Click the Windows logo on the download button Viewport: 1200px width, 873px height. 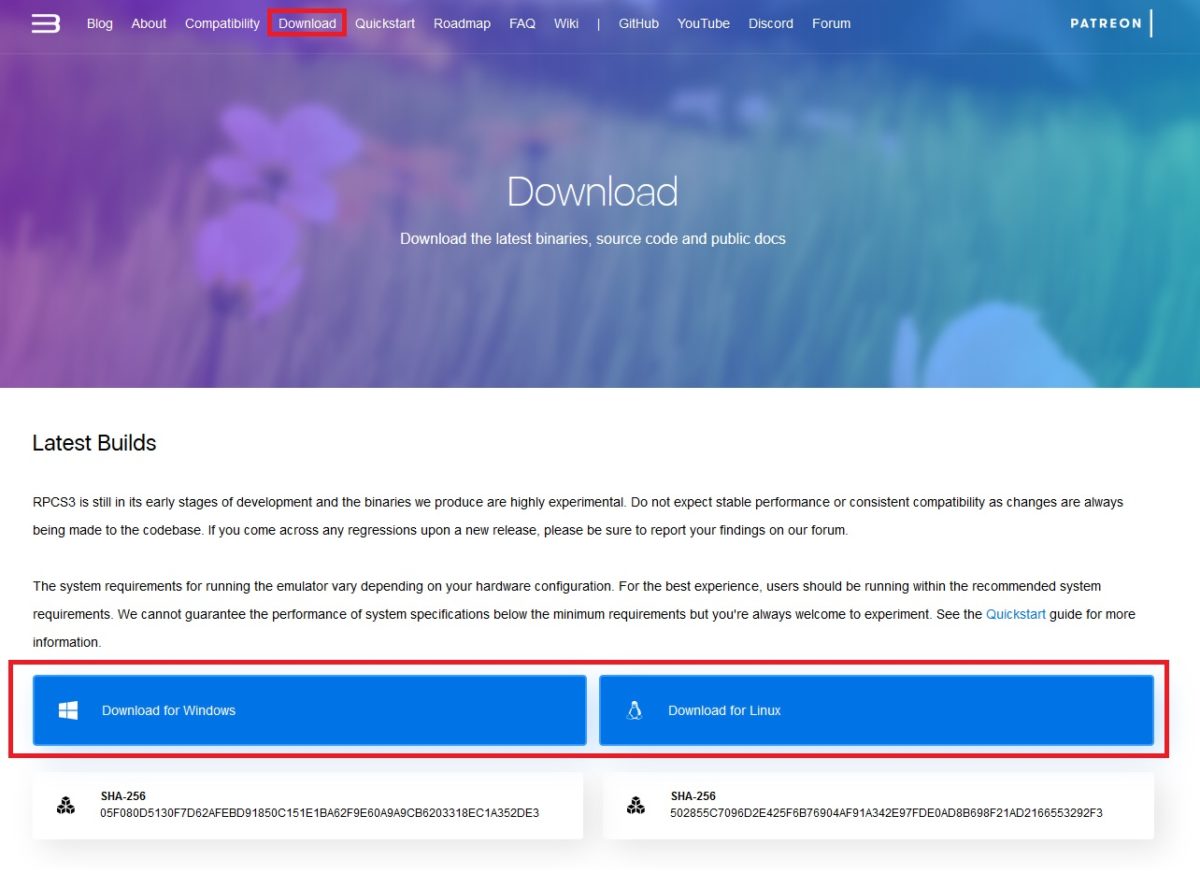[67, 709]
